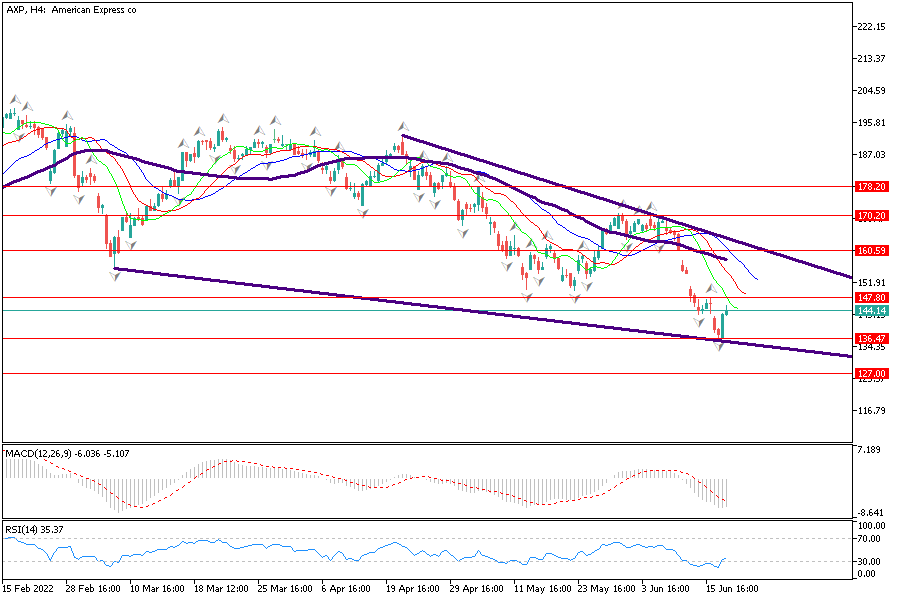Select the current price tag 144.14
This screenshot has height=600, width=900.
tap(871, 311)
